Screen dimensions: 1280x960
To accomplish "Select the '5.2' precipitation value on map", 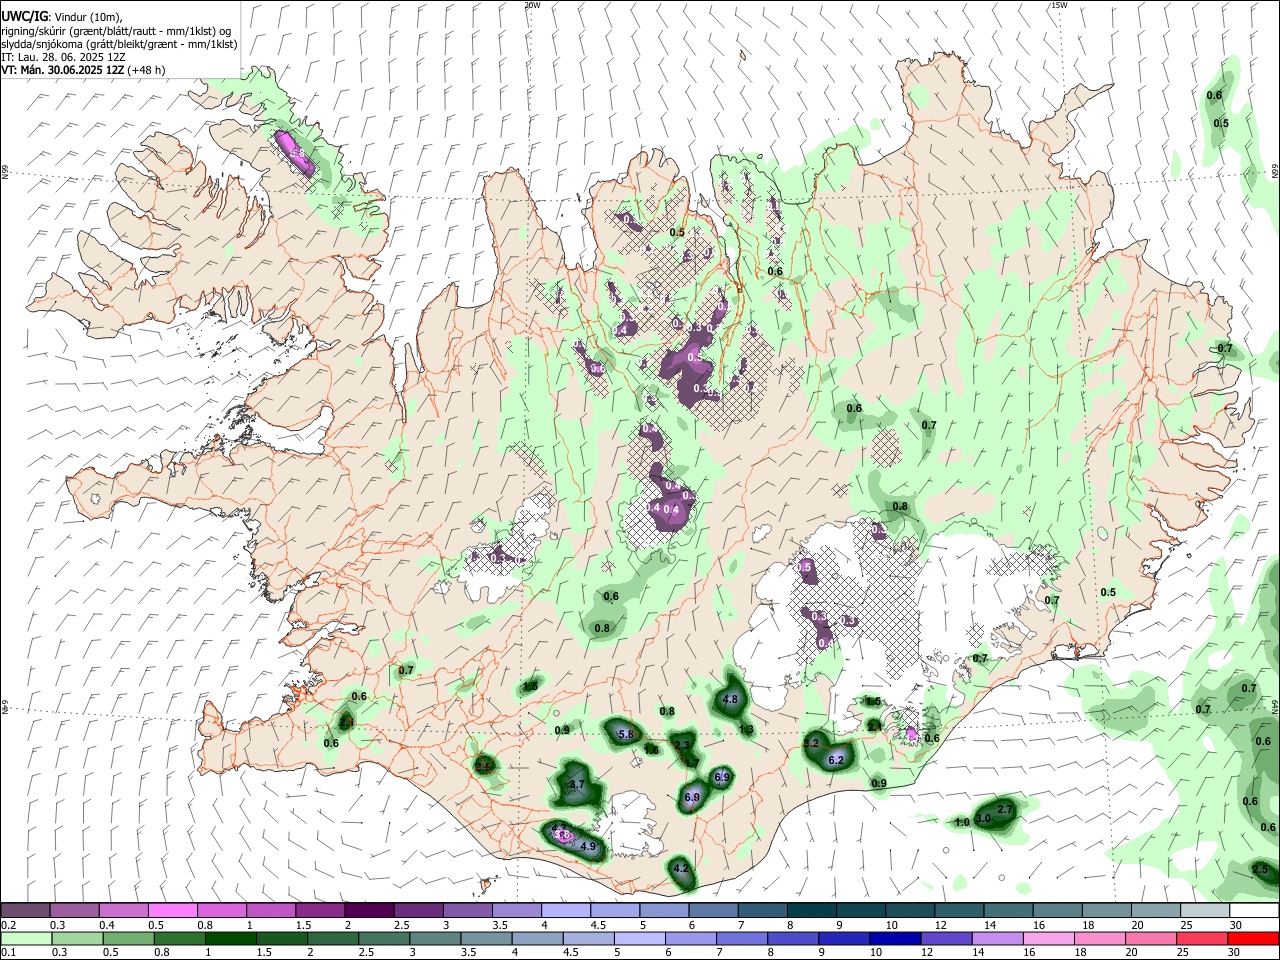I will coord(811,743).
